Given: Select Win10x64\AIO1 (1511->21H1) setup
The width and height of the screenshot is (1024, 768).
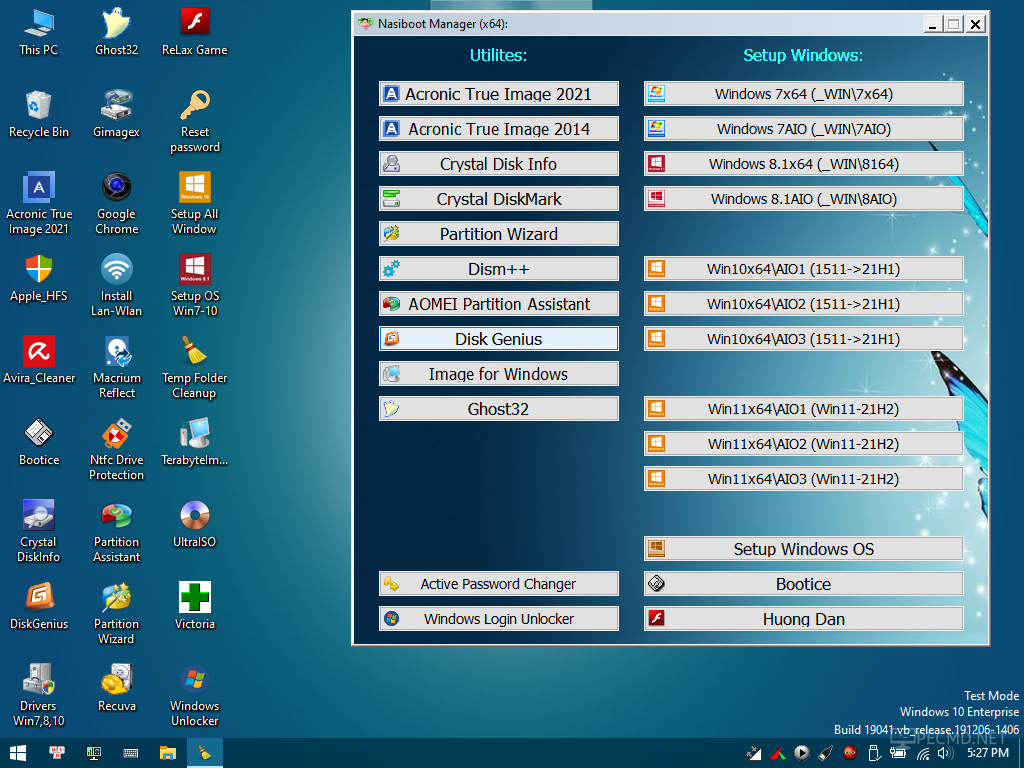Looking at the screenshot, I should pyautogui.click(x=803, y=269).
